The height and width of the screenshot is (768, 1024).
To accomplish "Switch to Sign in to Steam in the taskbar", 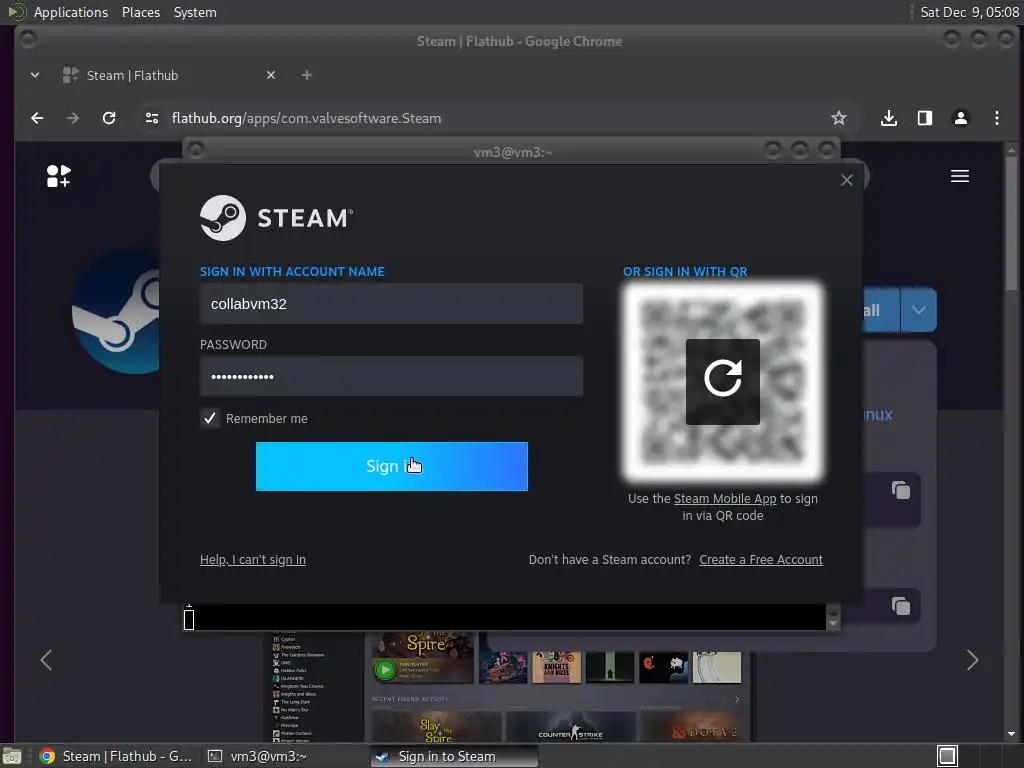I will pyautogui.click(x=455, y=756).
